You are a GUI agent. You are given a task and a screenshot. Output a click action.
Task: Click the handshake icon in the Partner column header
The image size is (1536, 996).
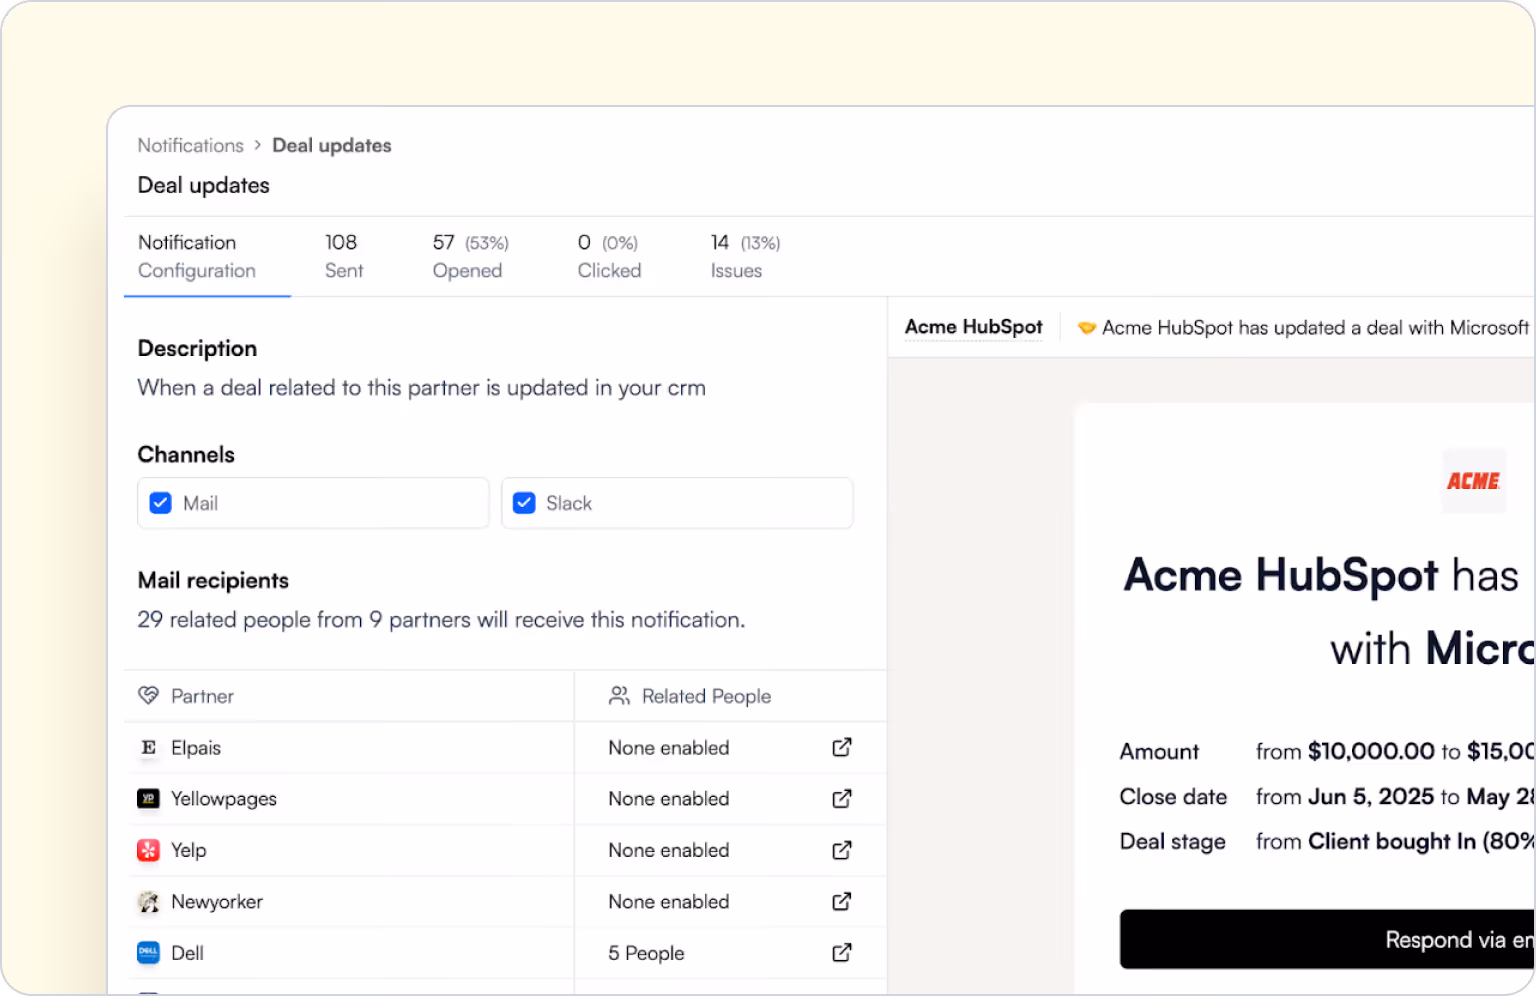pyautogui.click(x=148, y=695)
